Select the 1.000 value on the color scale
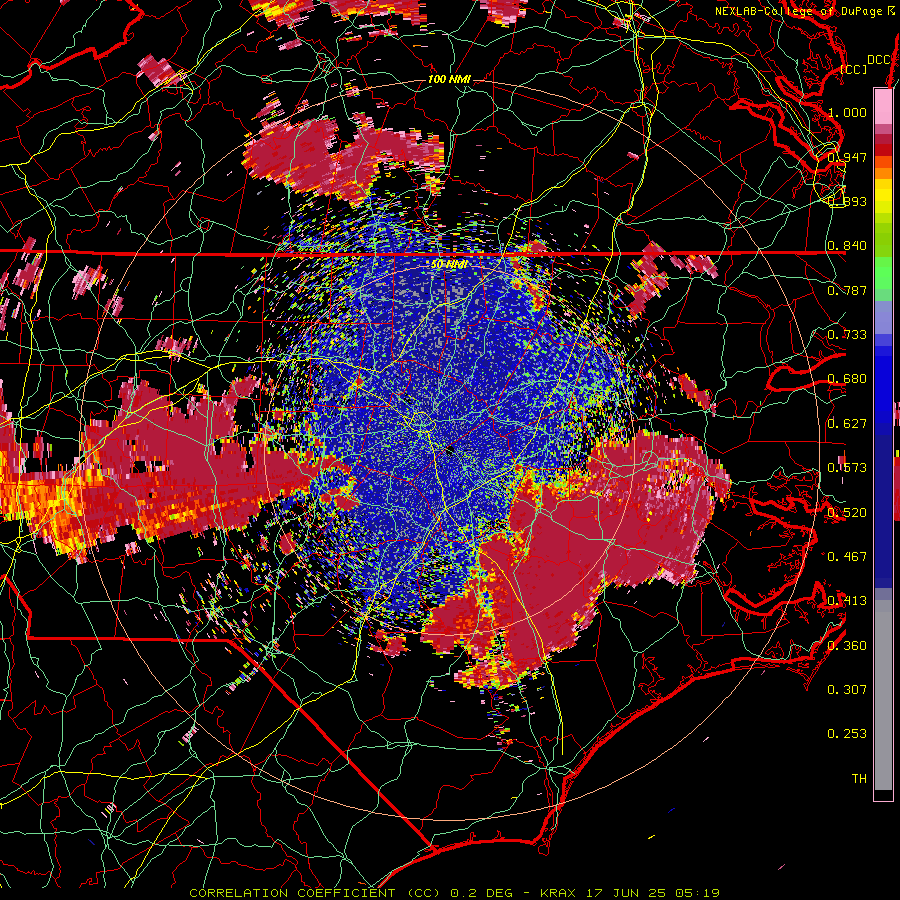Image resolution: width=900 pixels, height=900 pixels. click(x=847, y=112)
